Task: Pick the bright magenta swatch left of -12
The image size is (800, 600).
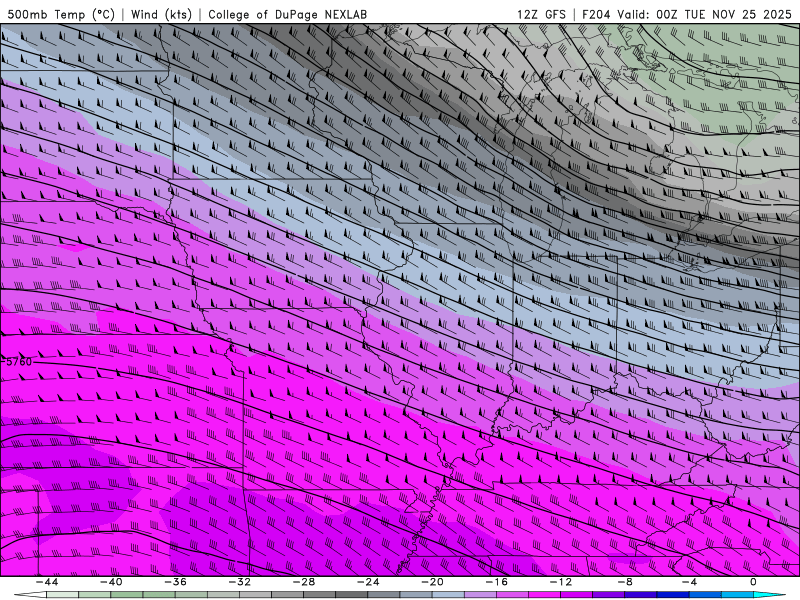Action: coord(544,595)
